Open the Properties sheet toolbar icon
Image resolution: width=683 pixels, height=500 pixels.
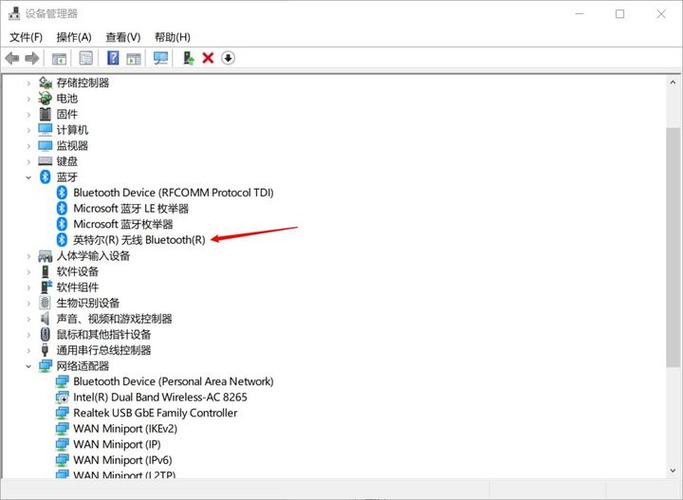(86, 58)
